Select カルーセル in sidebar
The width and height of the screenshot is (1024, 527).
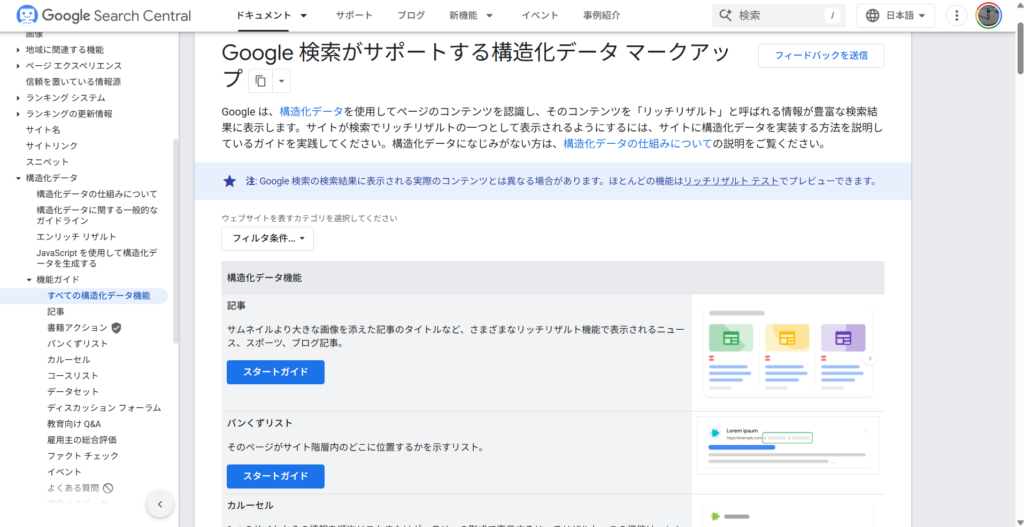[69, 360]
